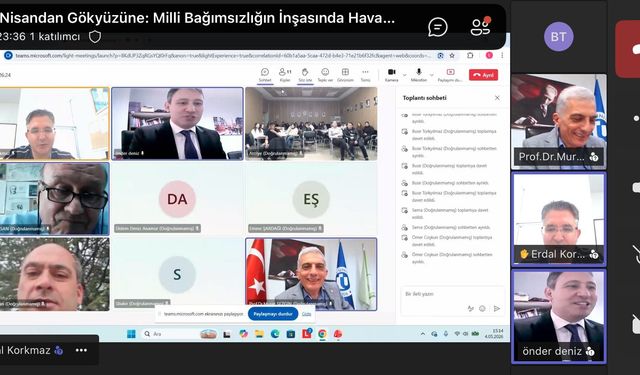640x375 pixels.
Task: Show hidden system tray icons chevron
Action: [x=423, y=334]
